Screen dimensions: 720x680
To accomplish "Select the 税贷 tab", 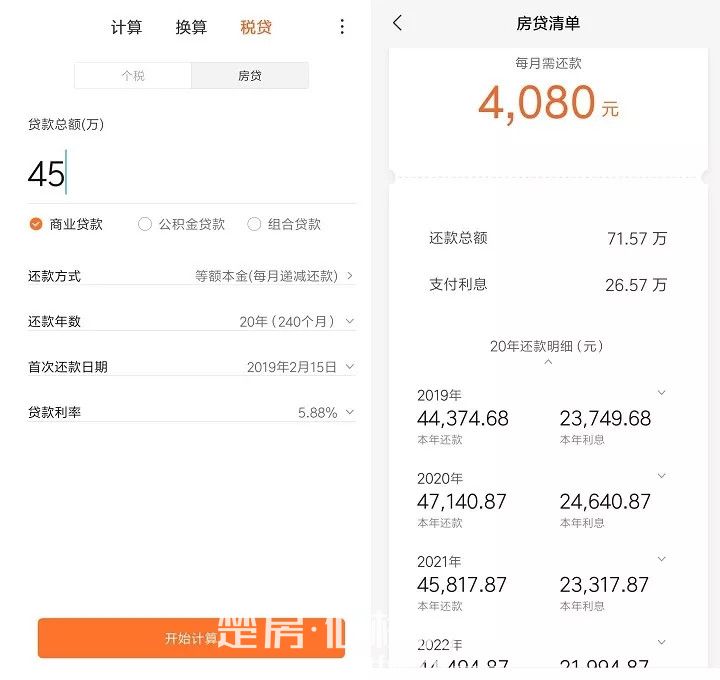I will (x=256, y=27).
